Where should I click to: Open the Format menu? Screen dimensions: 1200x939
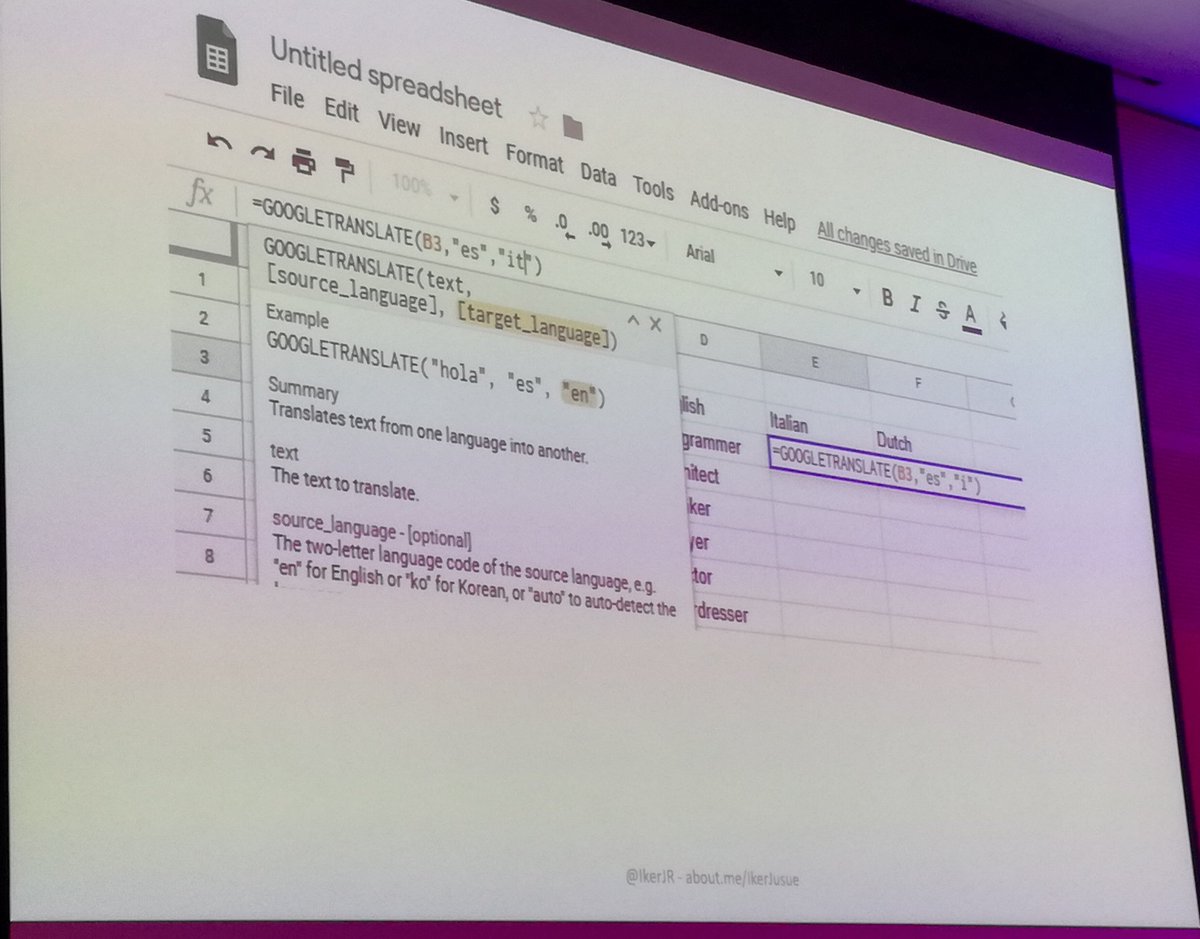coord(534,157)
